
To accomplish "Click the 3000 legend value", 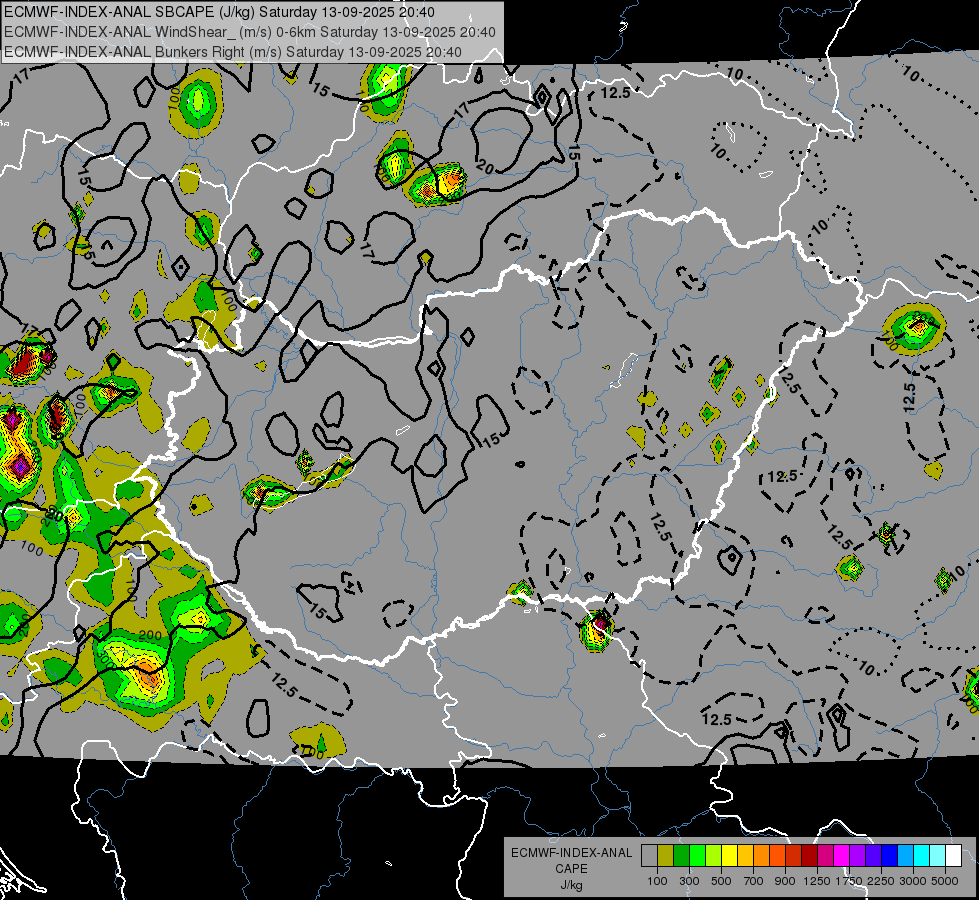I will (913, 881).
